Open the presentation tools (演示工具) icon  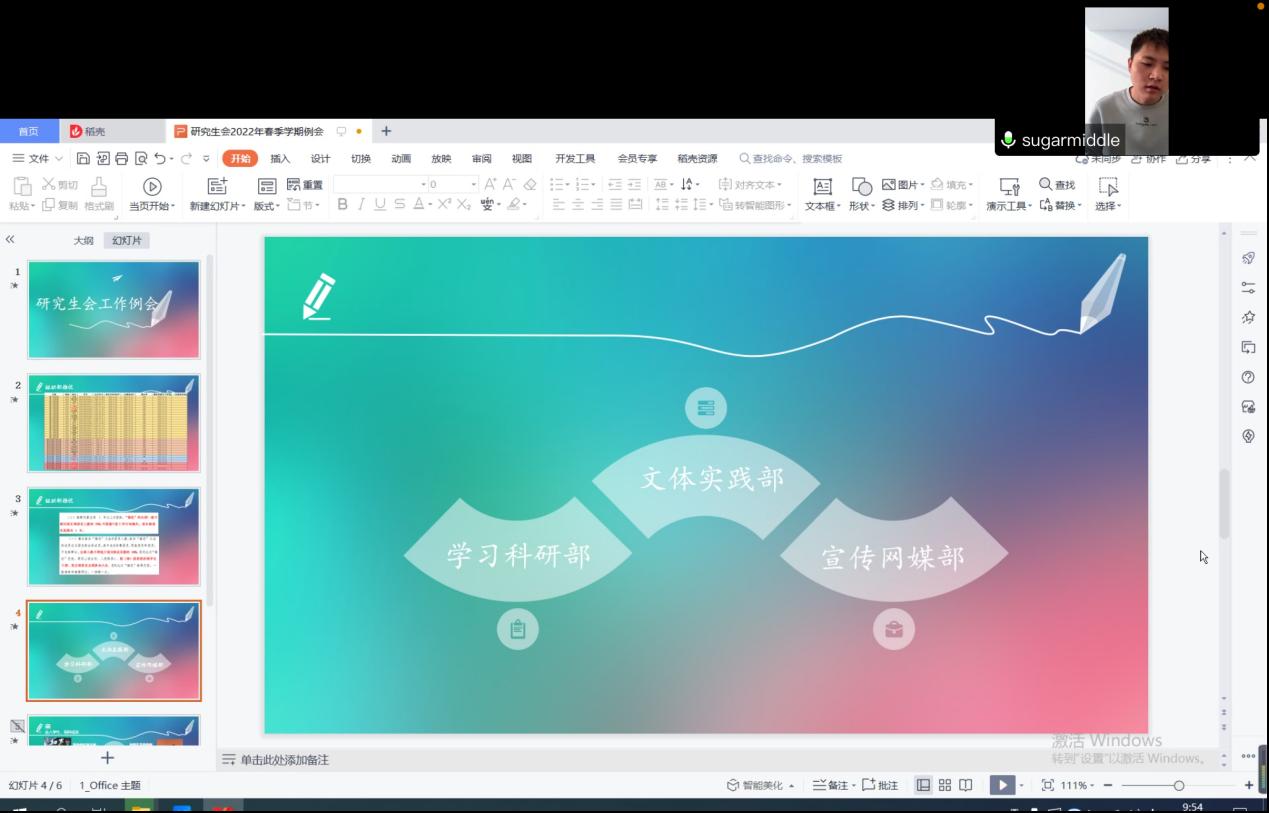click(1009, 187)
